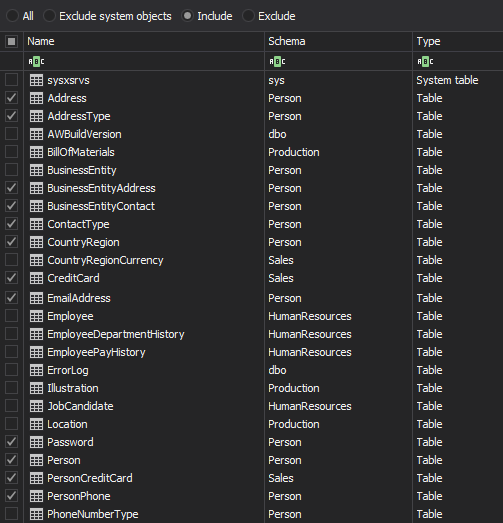Sort by the Type column header
Image resolution: width=503 pixels, height=523 pixels.
458,41
